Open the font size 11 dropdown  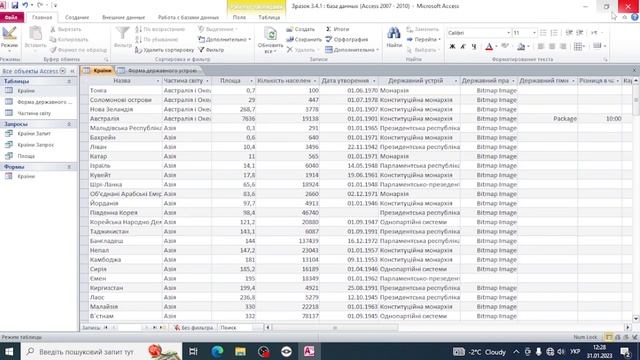(534, 33)
